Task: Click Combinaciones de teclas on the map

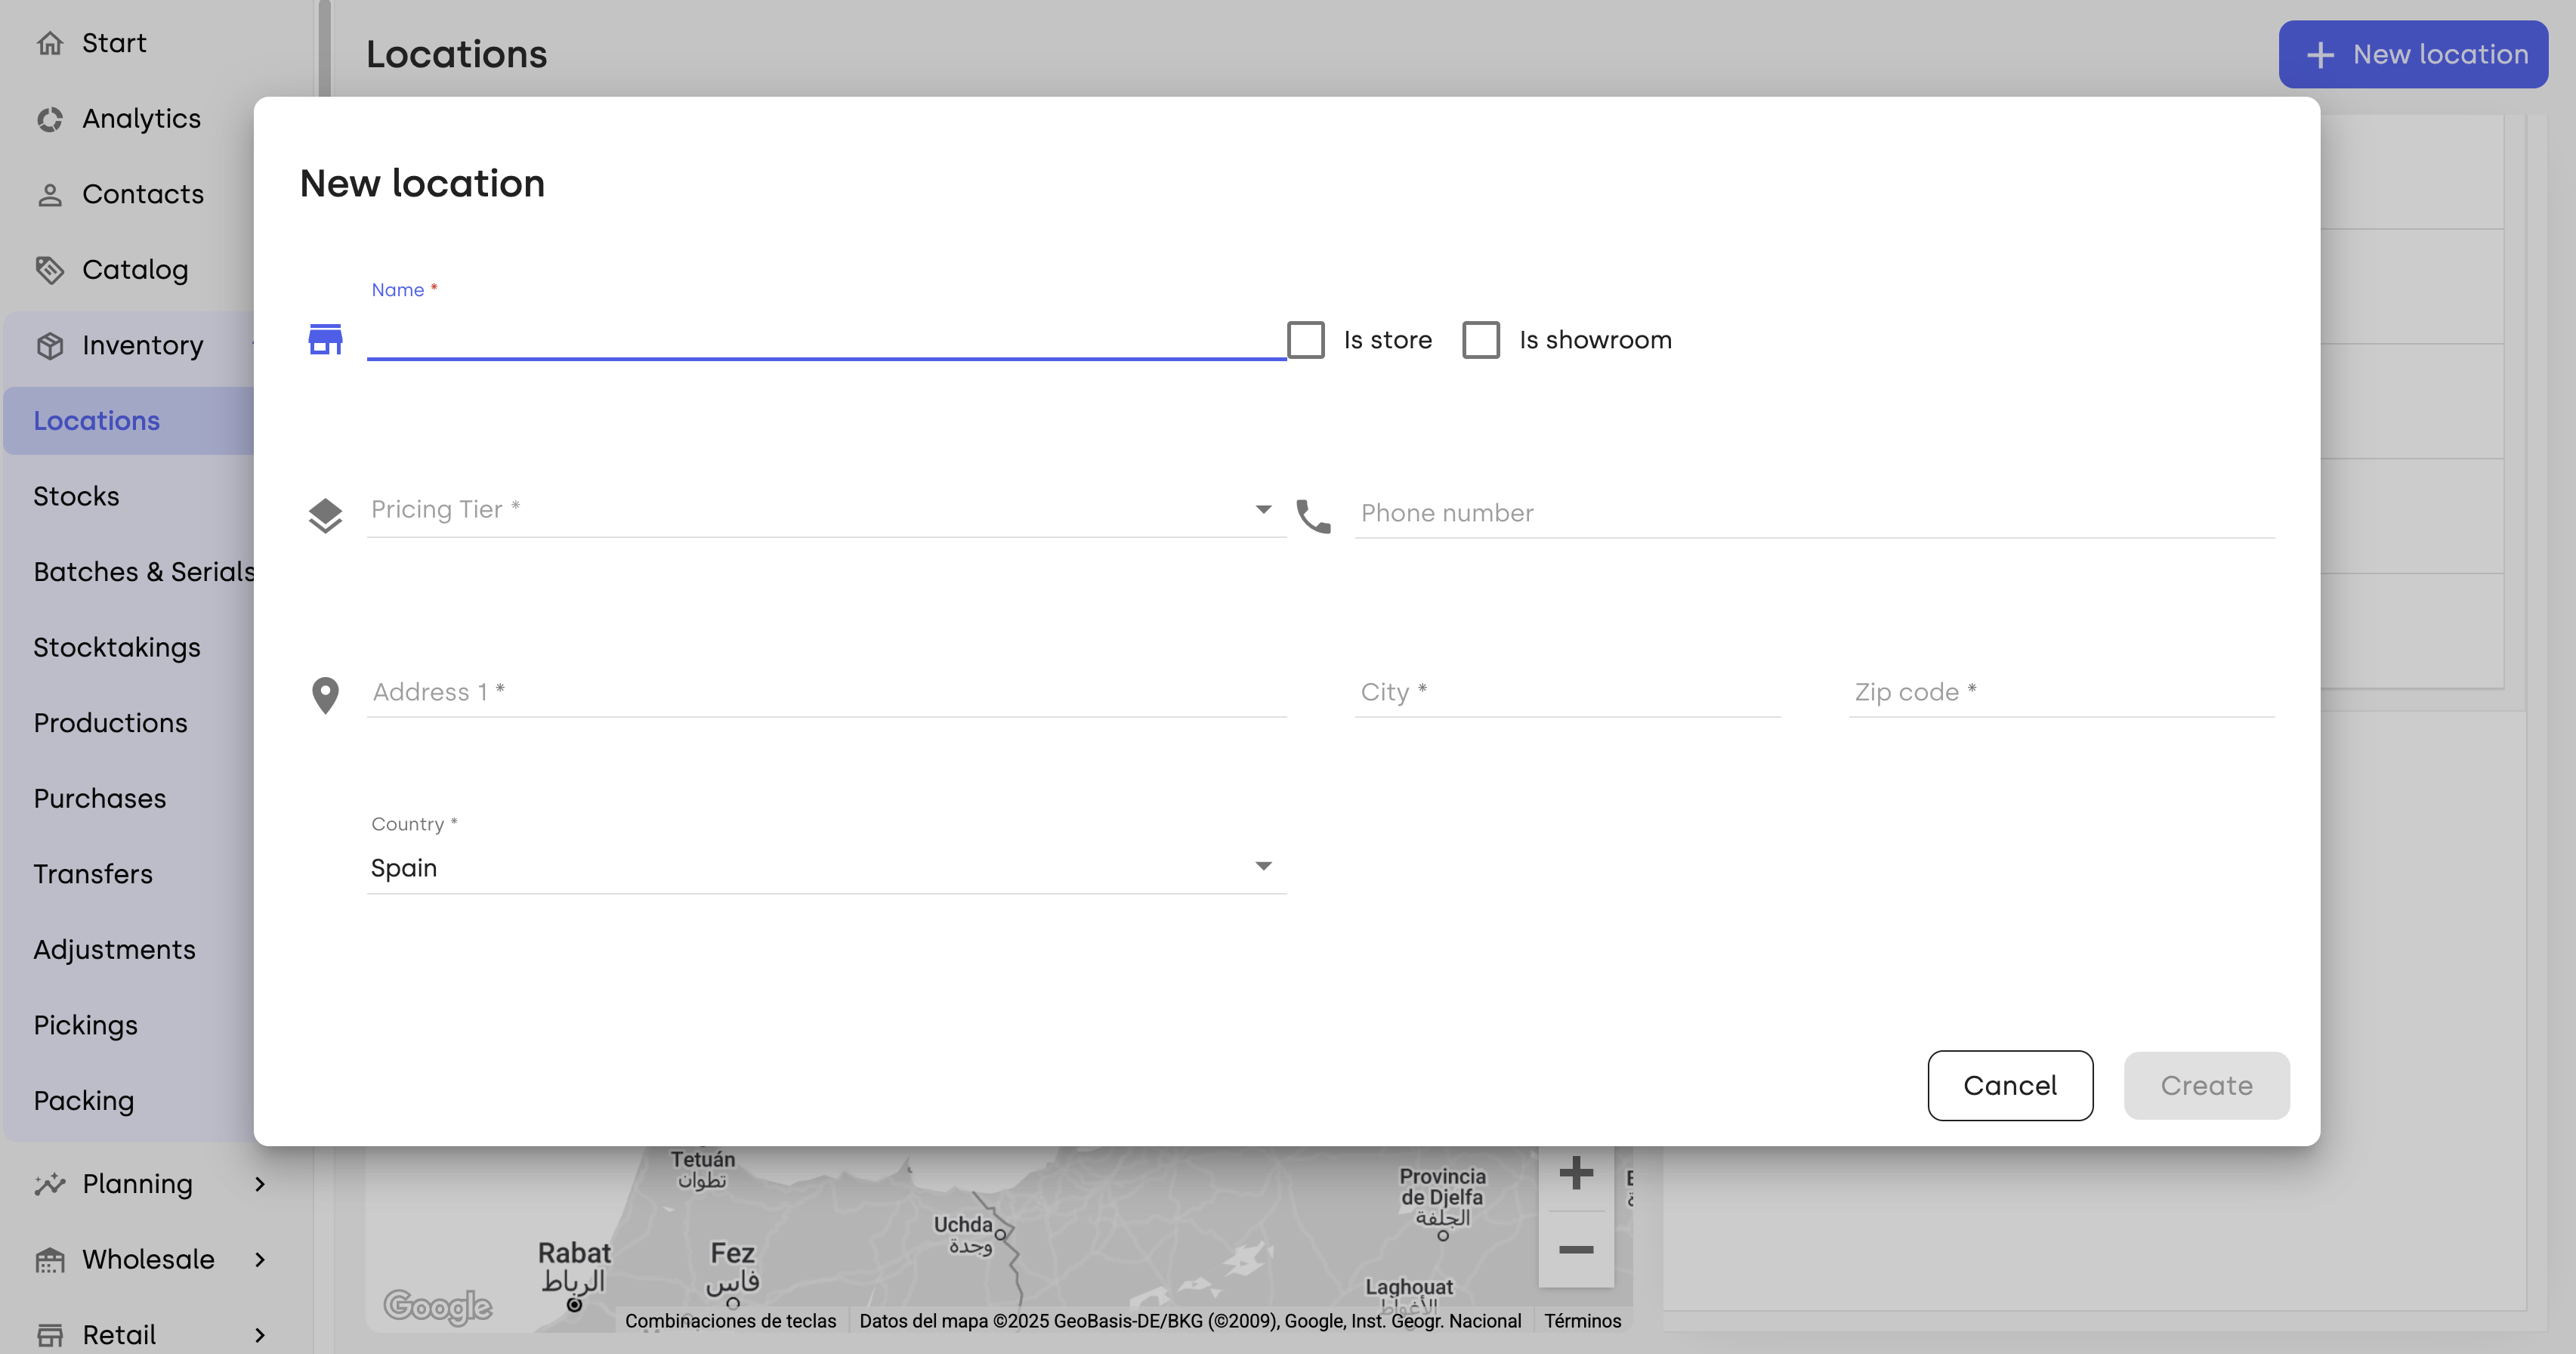Action: click(x=731, y=1321)
